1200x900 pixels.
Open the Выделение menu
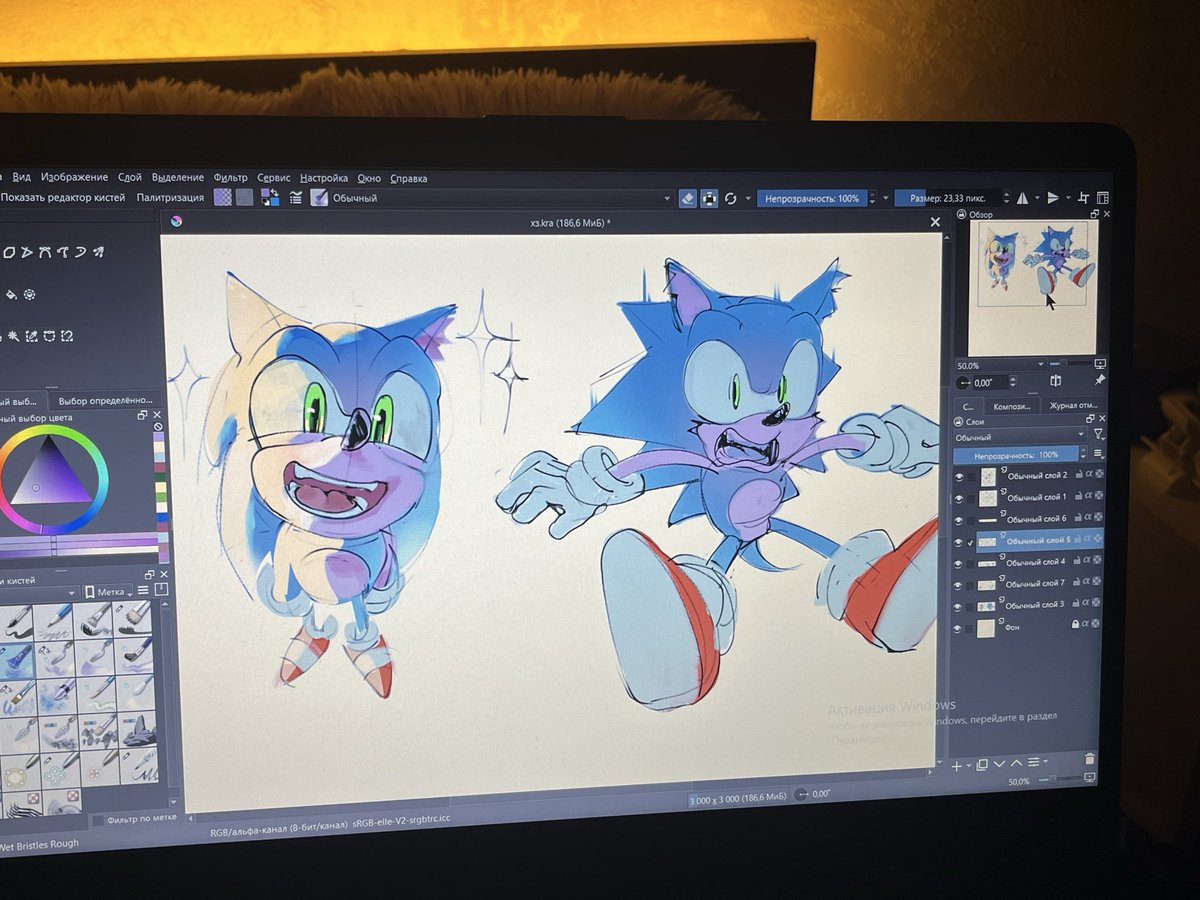click(x=178, y=177)
